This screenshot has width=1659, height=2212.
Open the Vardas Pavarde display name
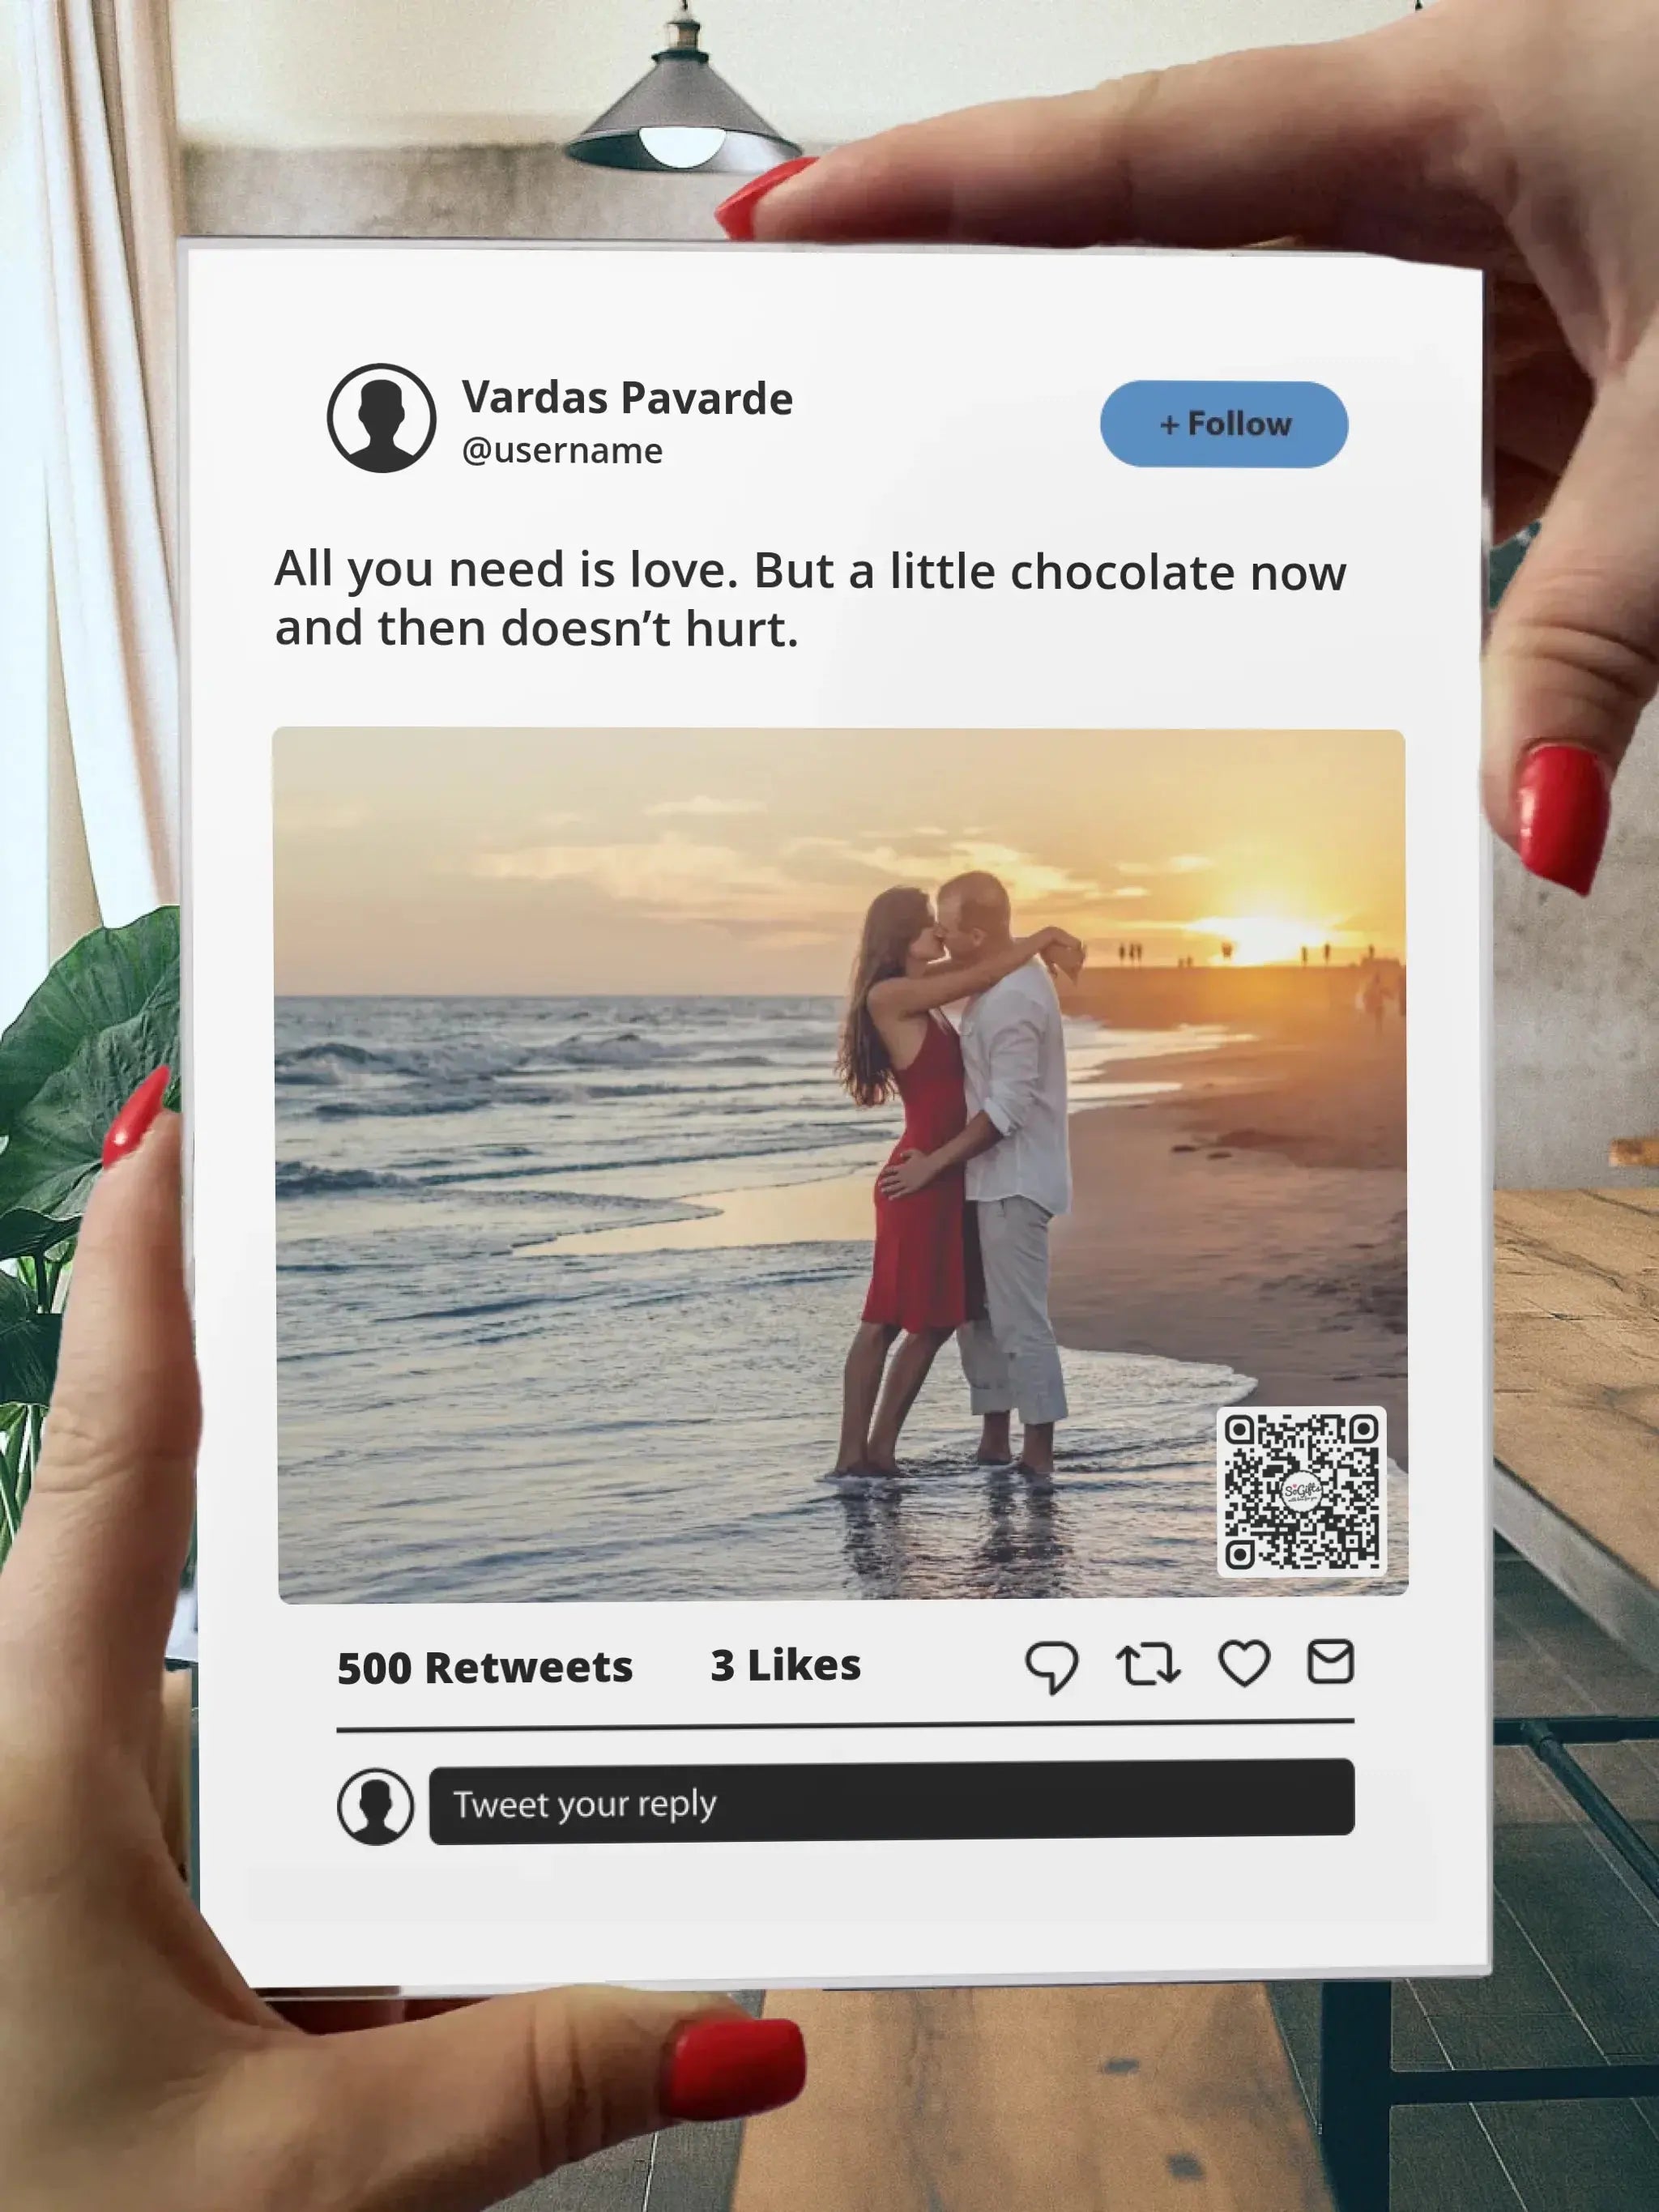click(x=627, y=397)
